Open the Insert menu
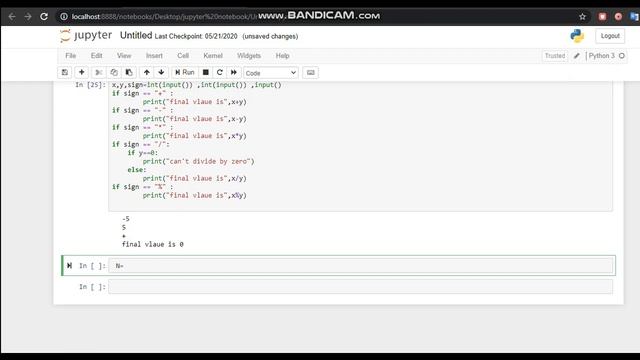The image size is (640, 360). coord(154,56)
